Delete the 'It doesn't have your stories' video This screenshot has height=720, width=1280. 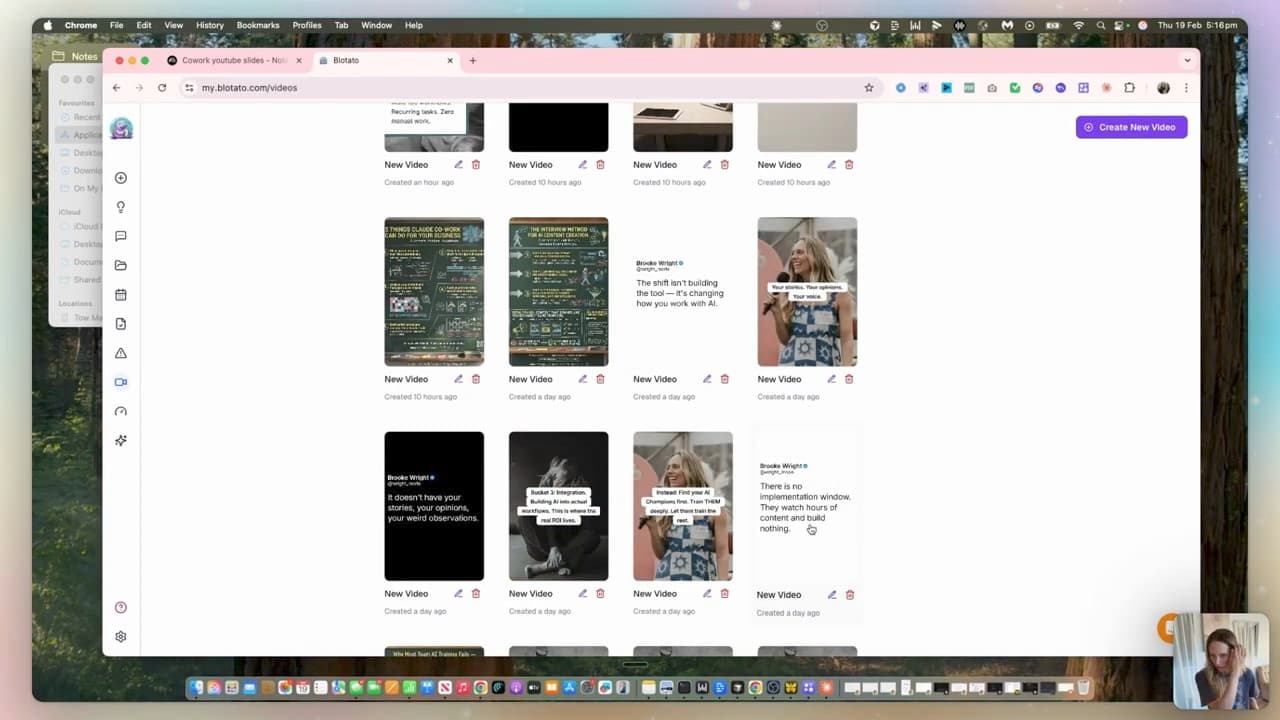click(476, 593)
